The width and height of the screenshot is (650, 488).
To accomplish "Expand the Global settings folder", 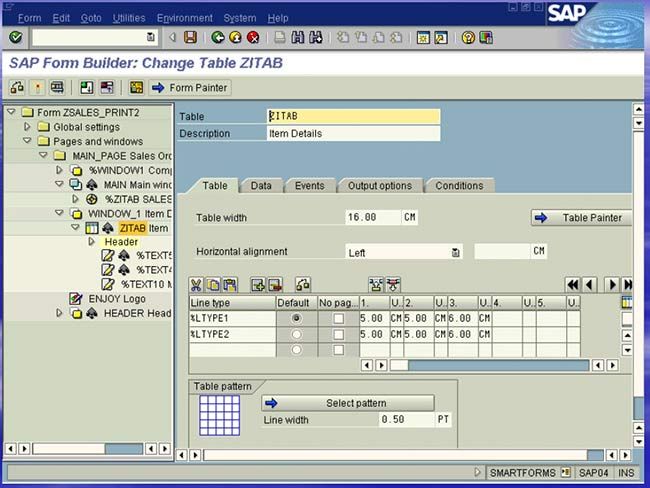I will coord(27,126).
